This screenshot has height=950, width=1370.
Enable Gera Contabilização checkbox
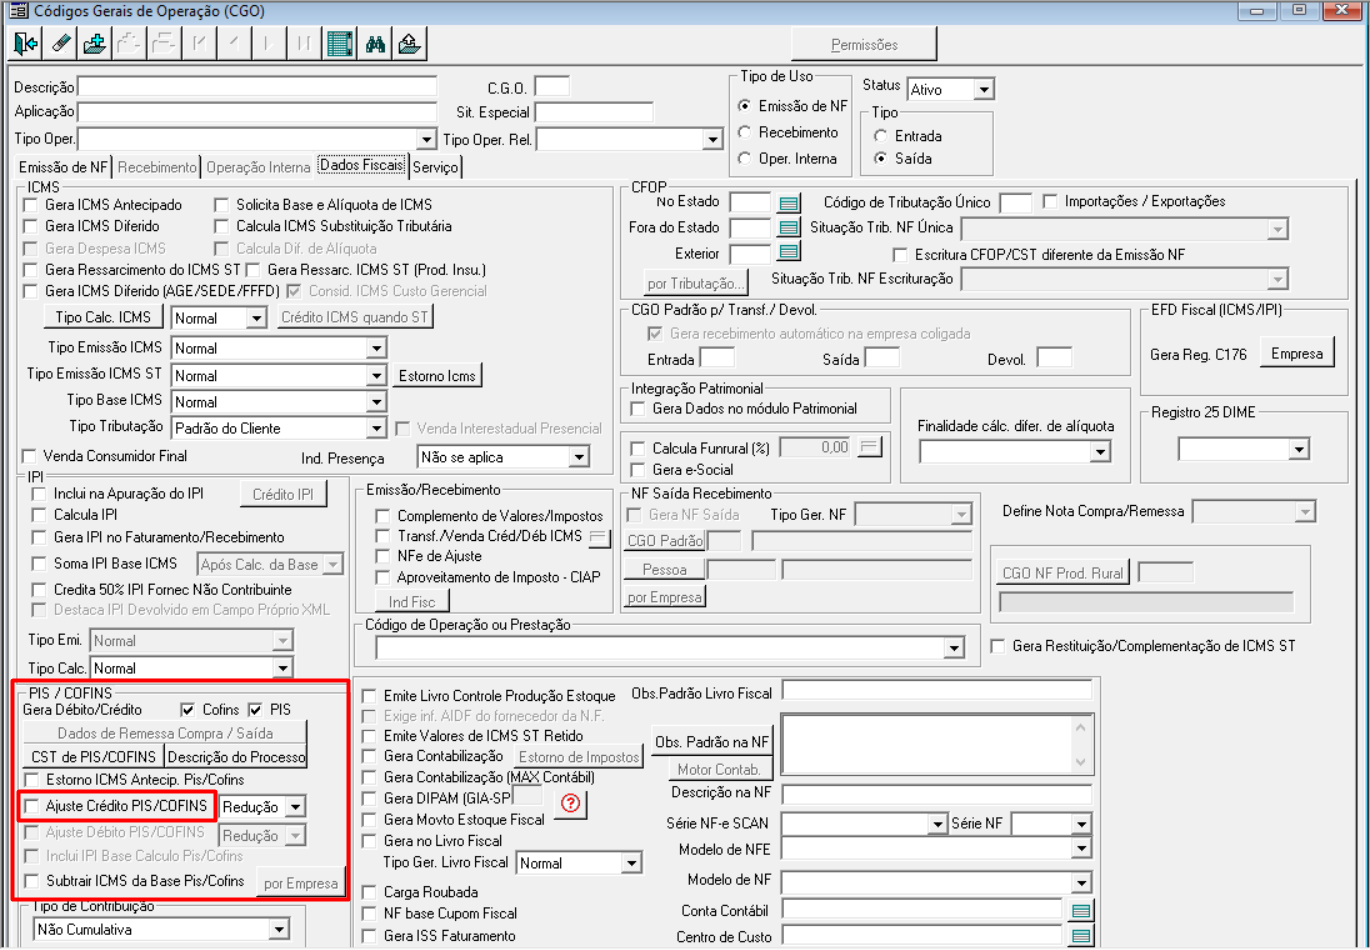369,756
